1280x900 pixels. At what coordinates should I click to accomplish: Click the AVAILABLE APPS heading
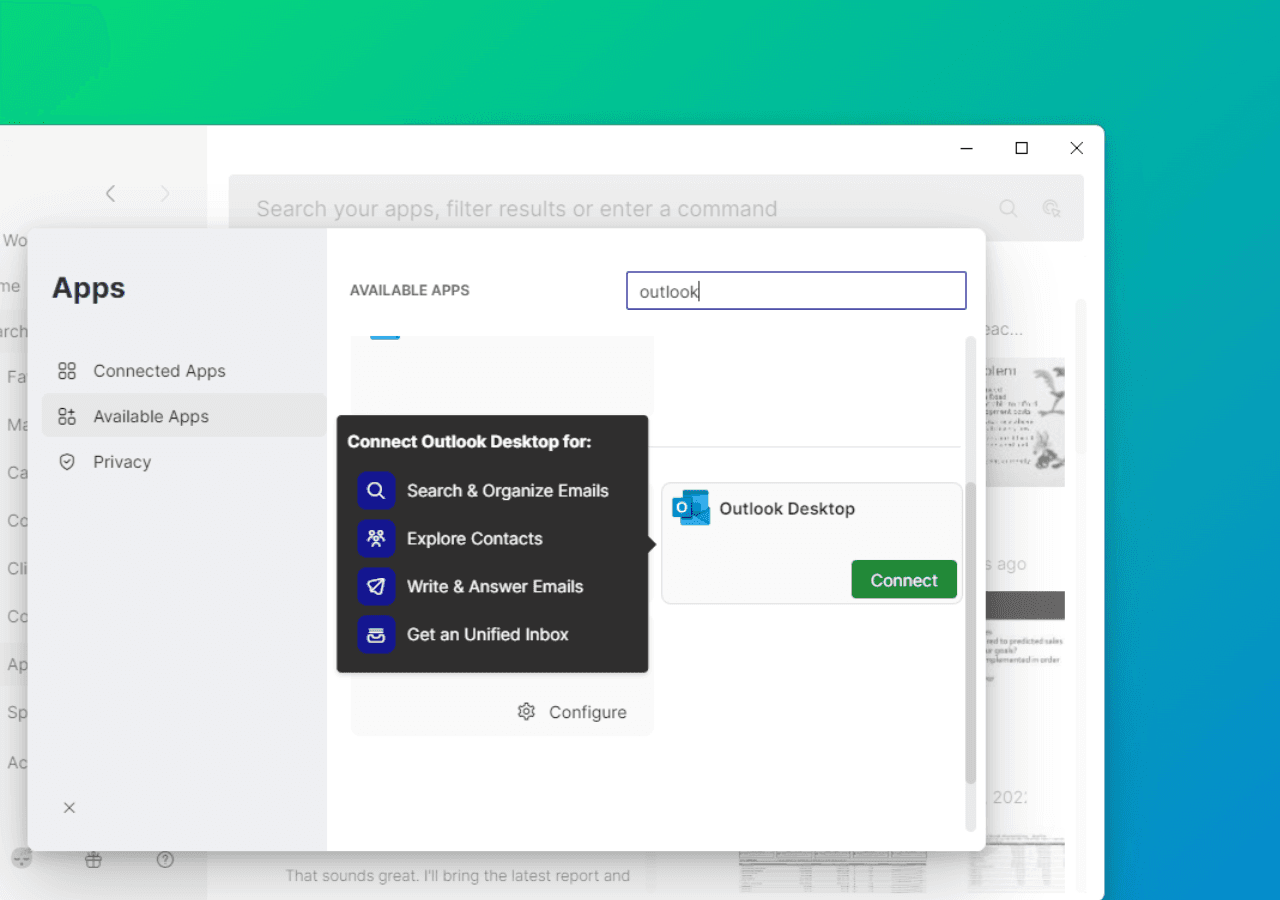(409, 290)
